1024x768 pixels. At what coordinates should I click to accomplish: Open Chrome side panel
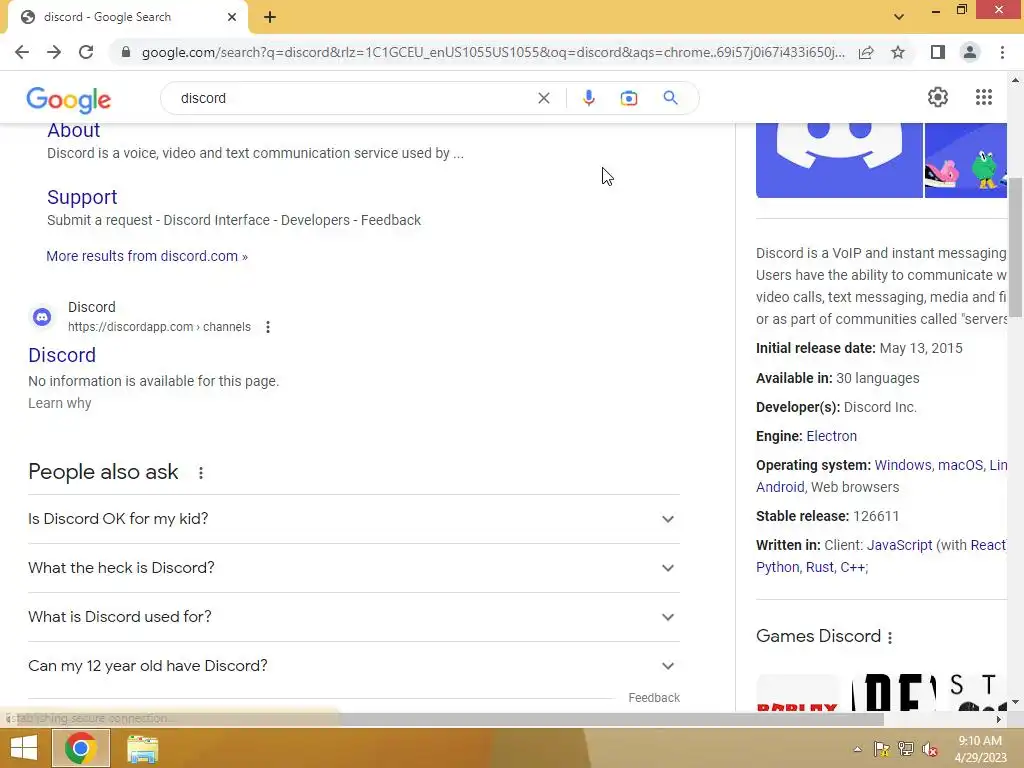[x=938, y=52]
